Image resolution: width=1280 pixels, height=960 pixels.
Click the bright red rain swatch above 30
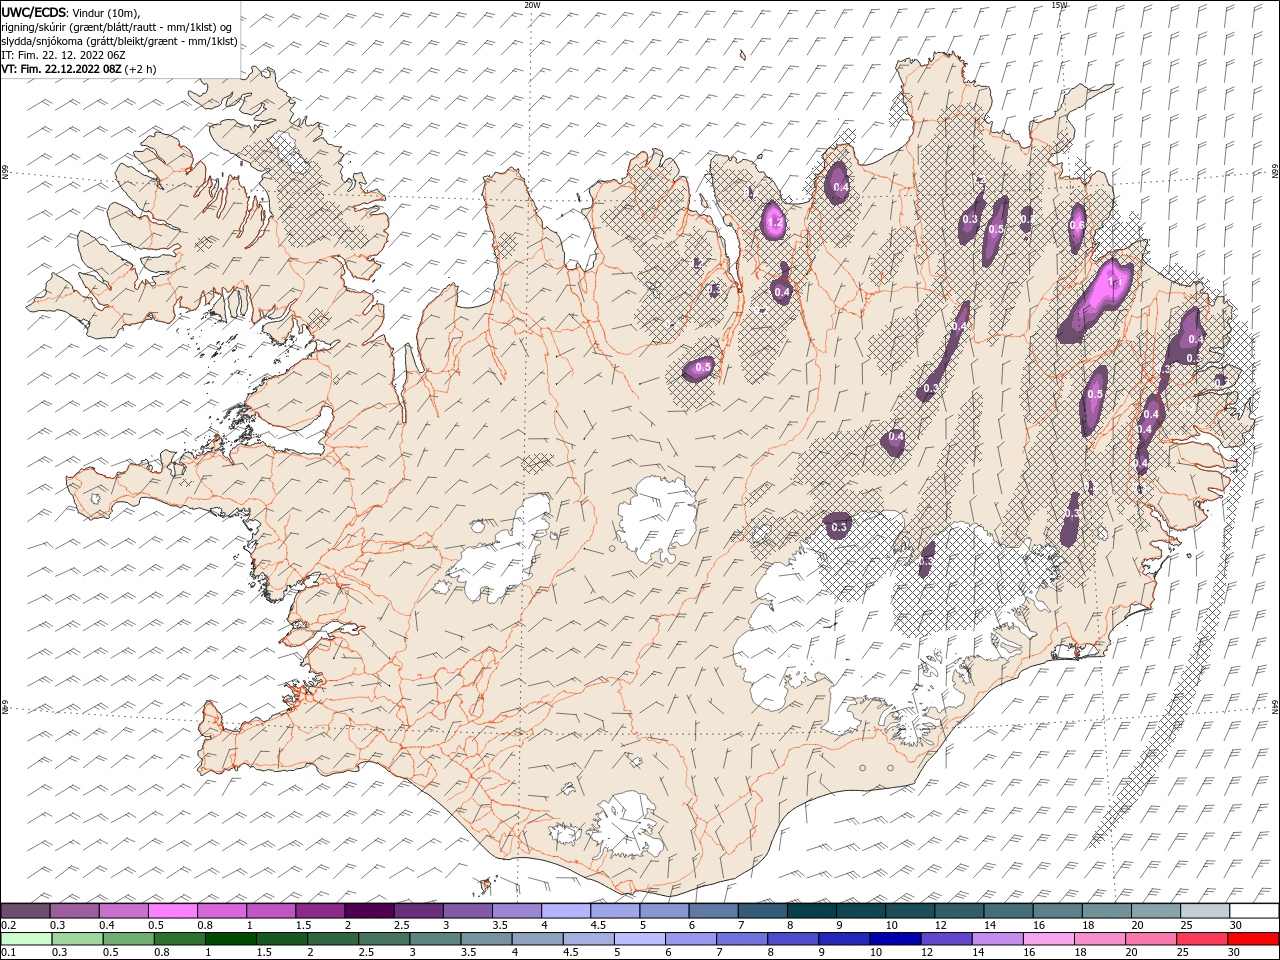[x=1253, y=939]
